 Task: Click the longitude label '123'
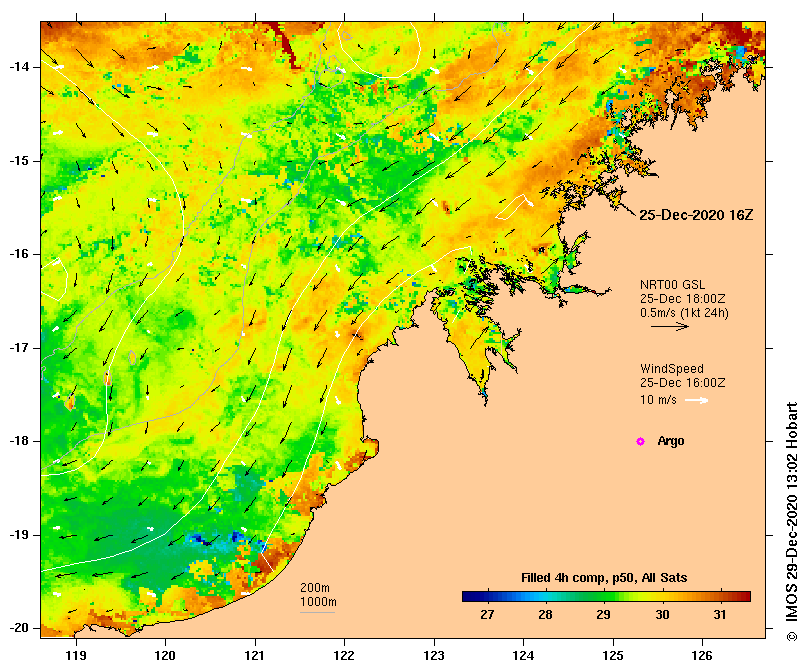pos(434,655)
